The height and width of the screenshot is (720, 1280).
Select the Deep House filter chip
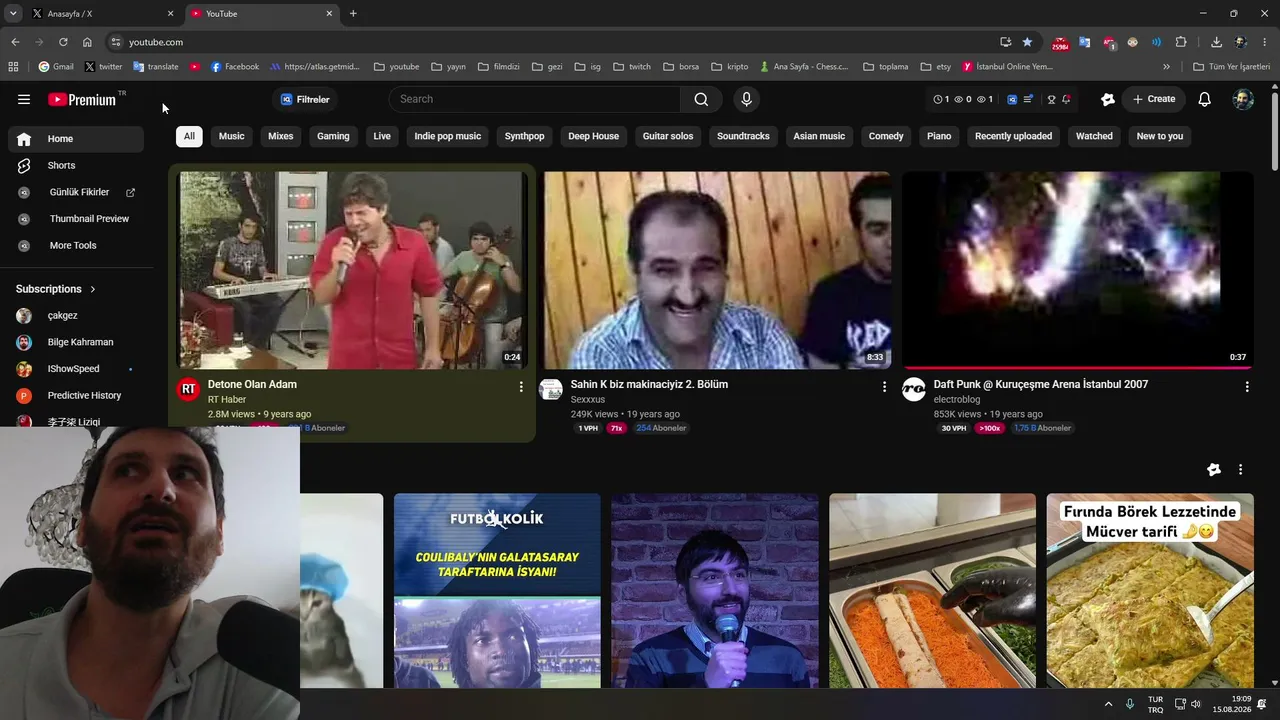[x=594, y=136]
